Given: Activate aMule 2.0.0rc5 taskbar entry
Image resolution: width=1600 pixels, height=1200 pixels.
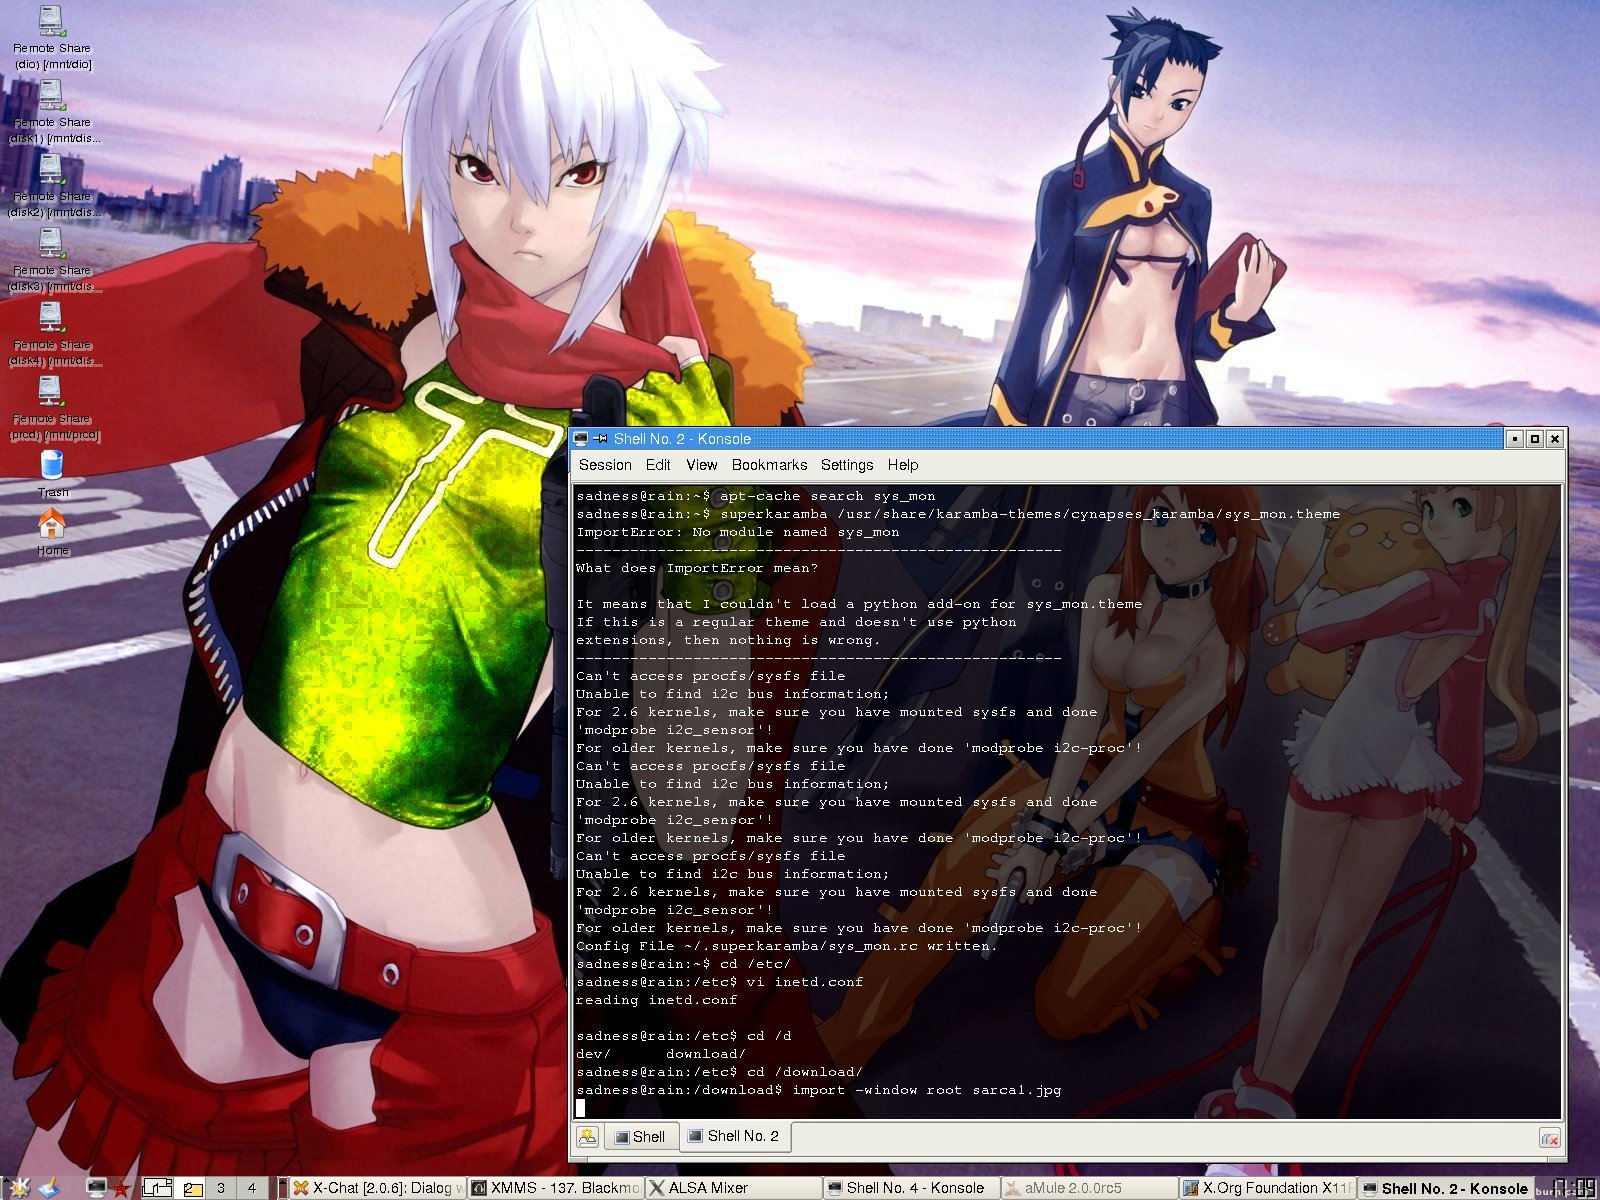Looking at the screenshot, I should [x=1089, y=1188].
